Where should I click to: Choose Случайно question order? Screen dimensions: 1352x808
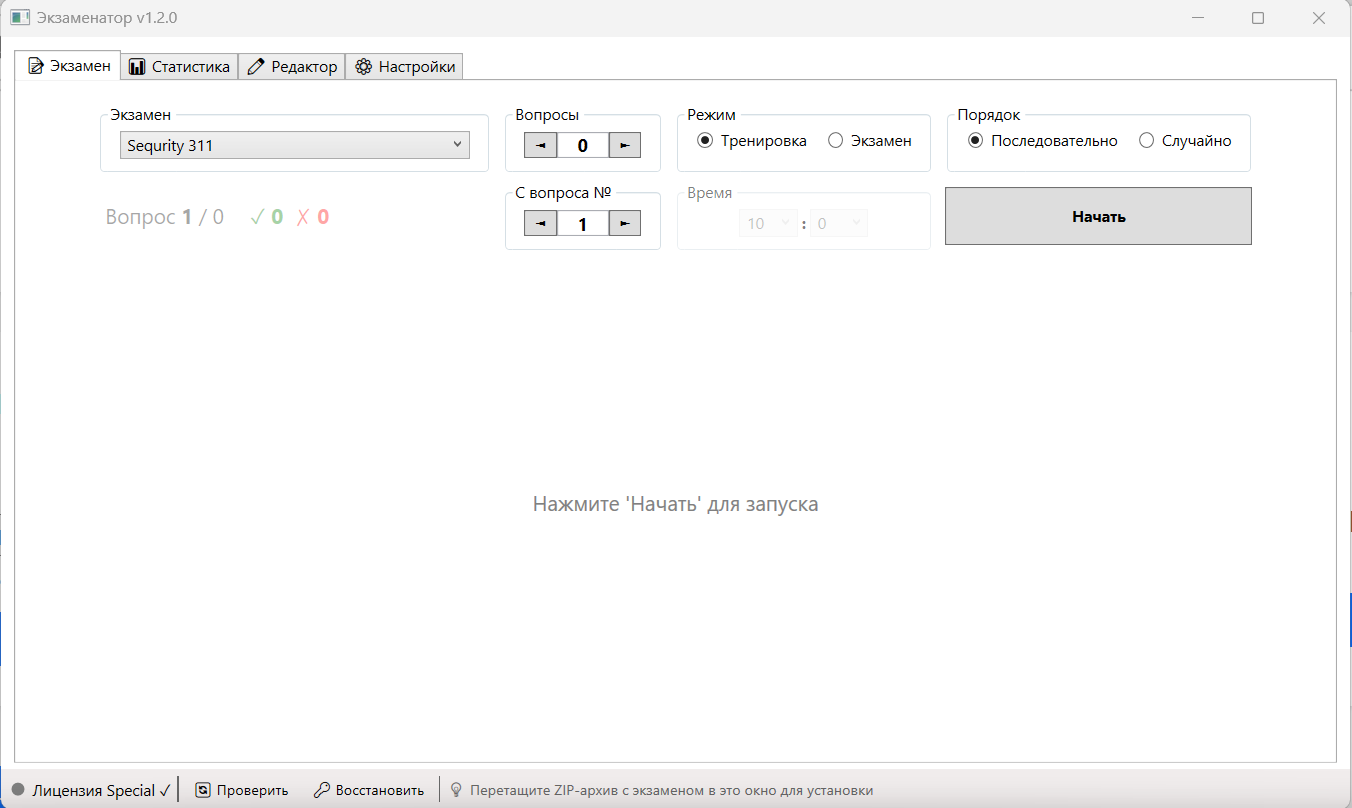pos(1147,141)
